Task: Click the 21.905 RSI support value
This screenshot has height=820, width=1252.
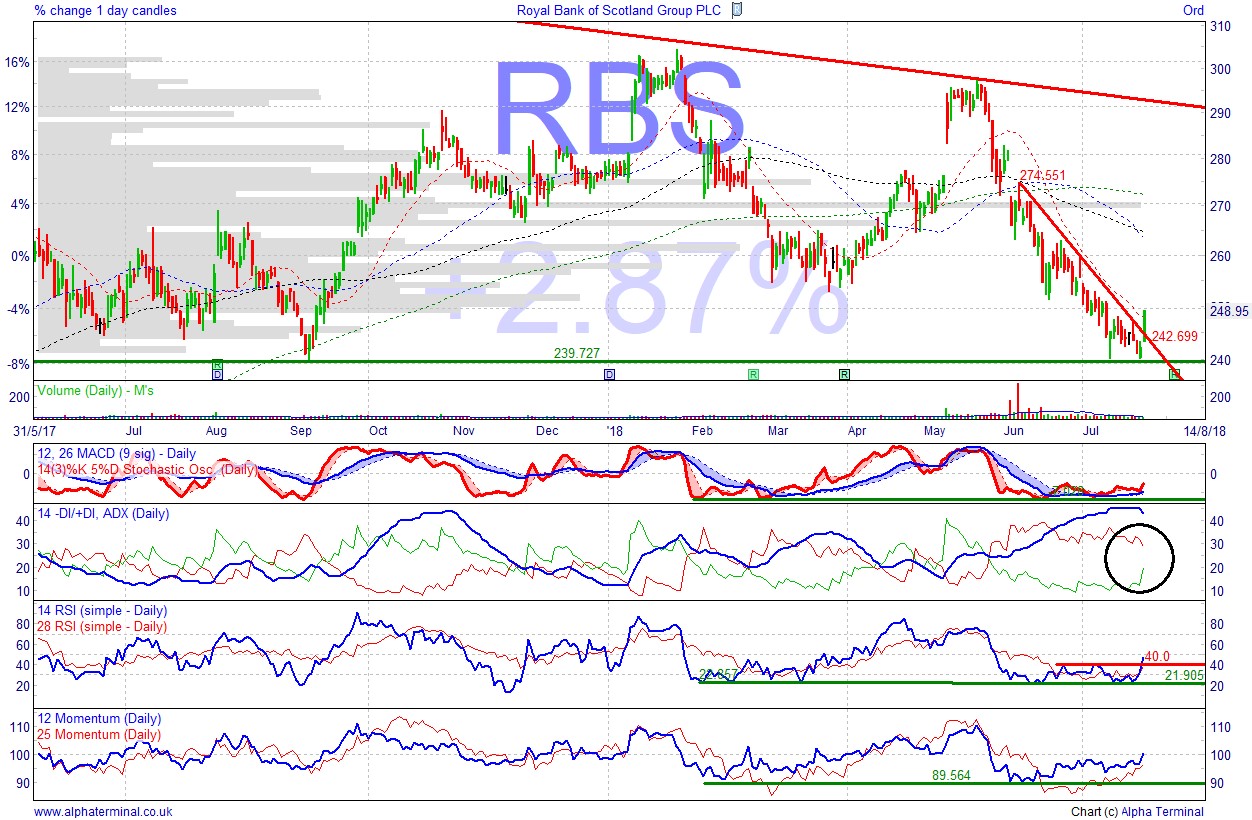Action: tap(1184, 676)
